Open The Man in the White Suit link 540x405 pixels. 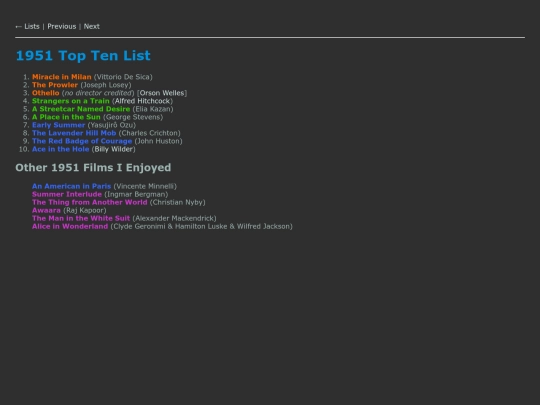coord(81,218)
